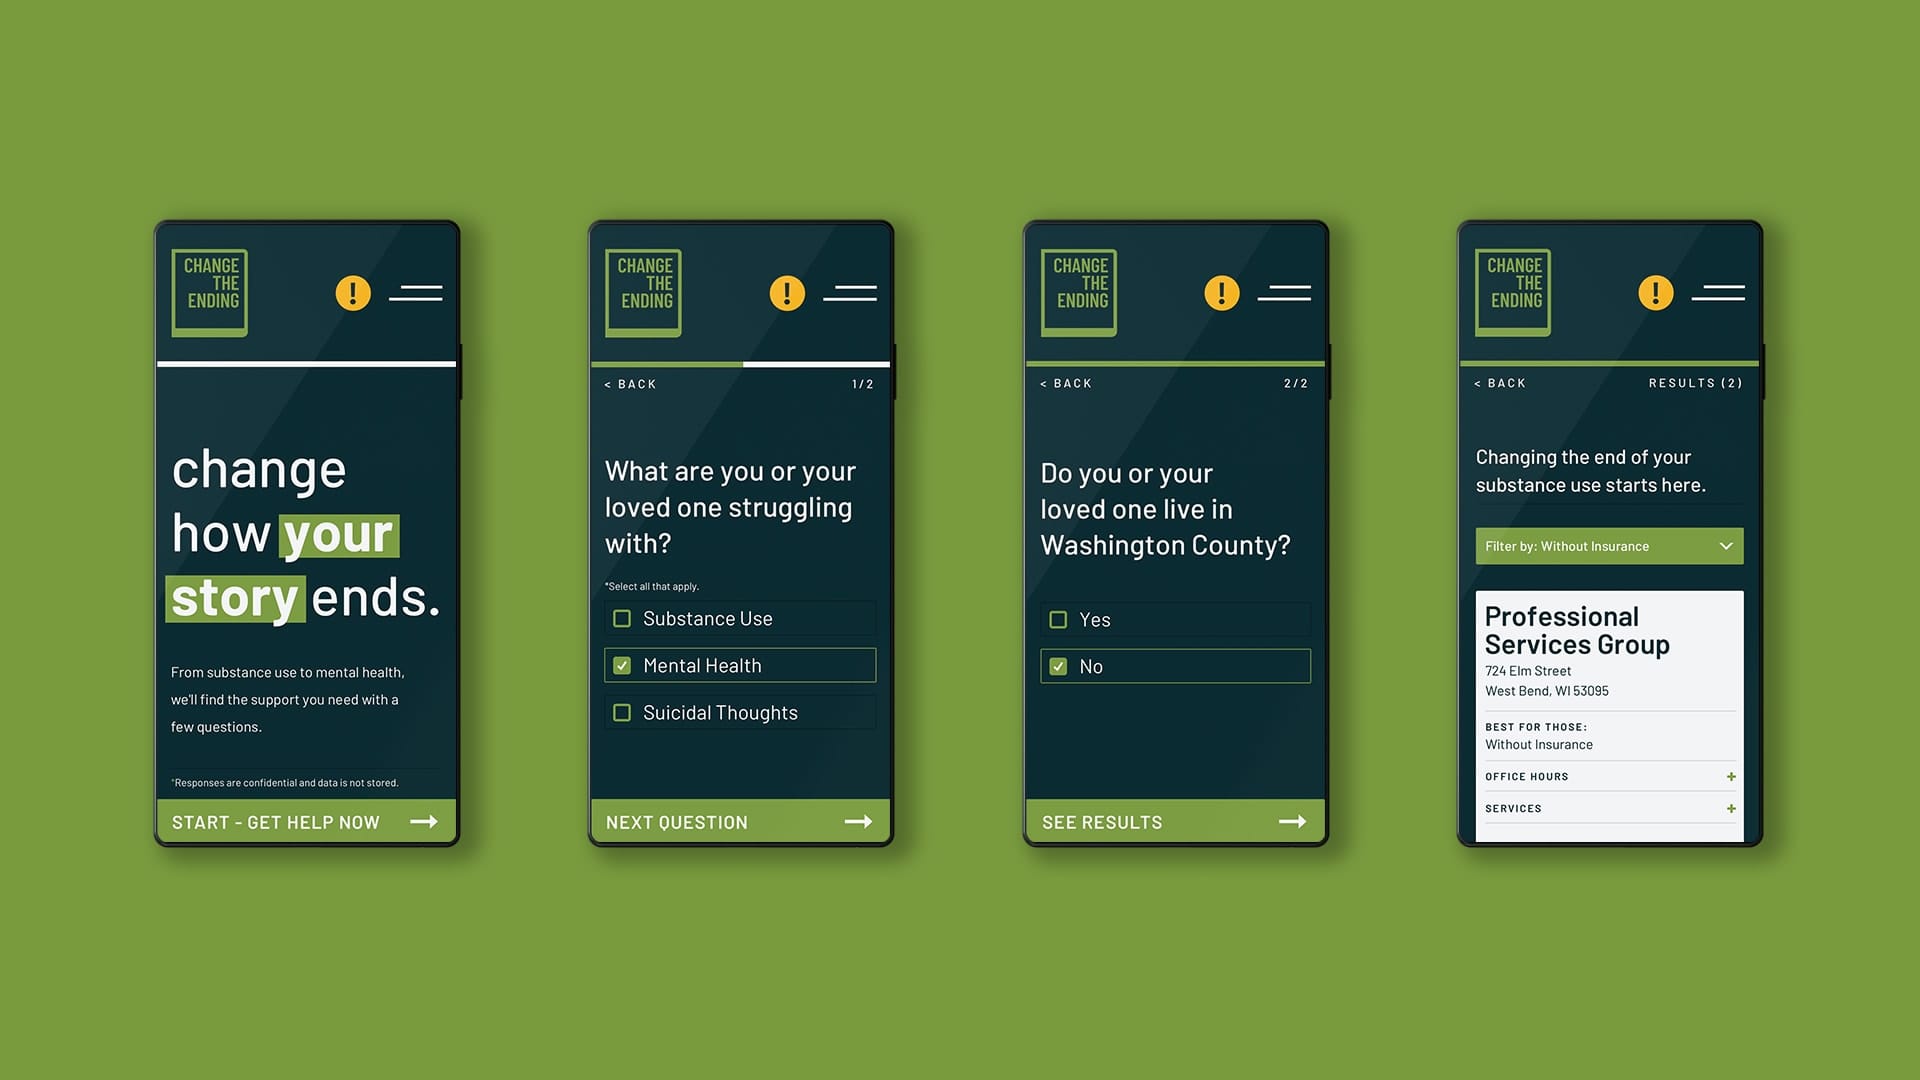Click the See Results button
Screen dimensions: 1920x1080
coord(1172,822)
